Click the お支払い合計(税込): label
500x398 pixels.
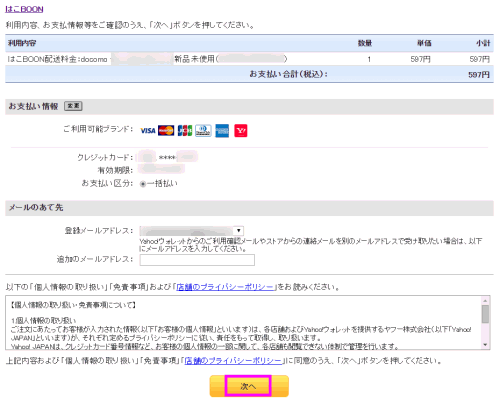point(288,74)
